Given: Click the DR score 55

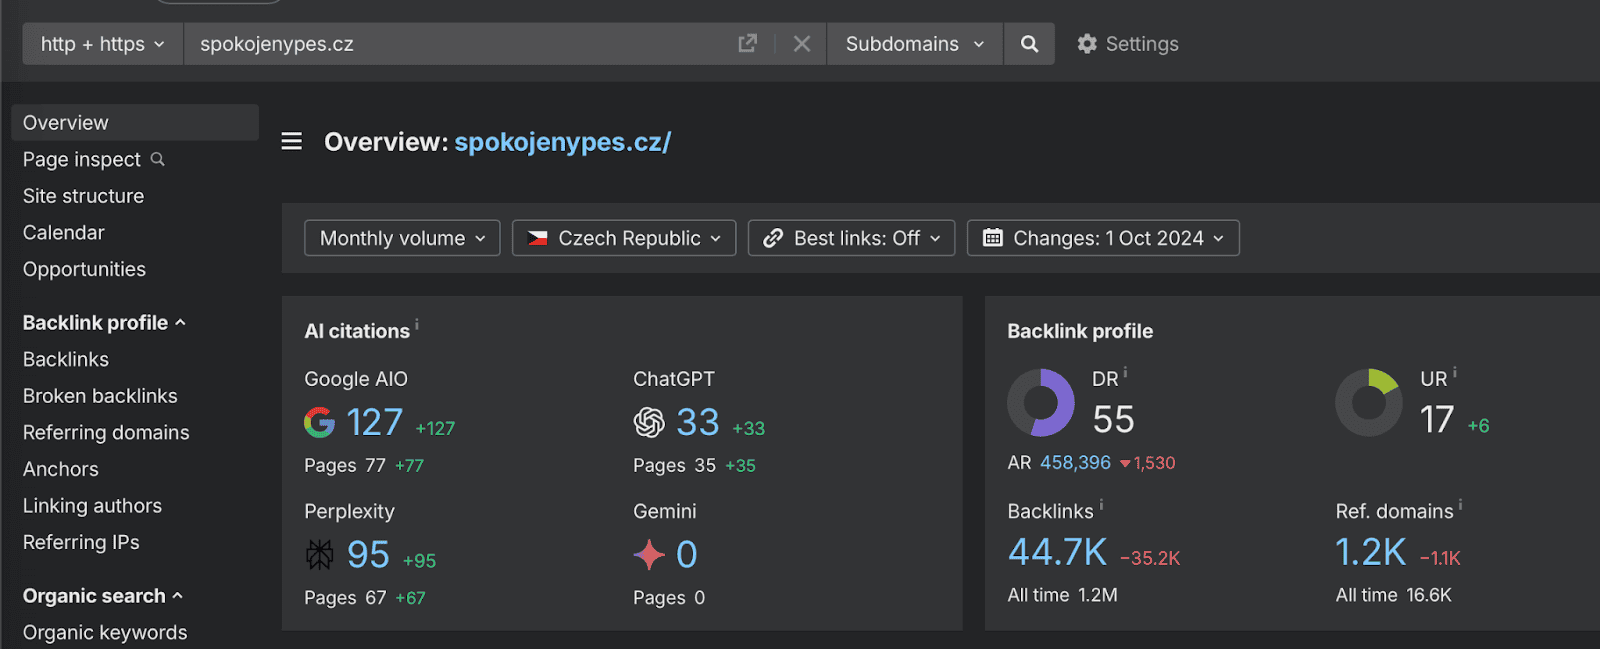Looking at the screenshot, I should click(1113, 419).
